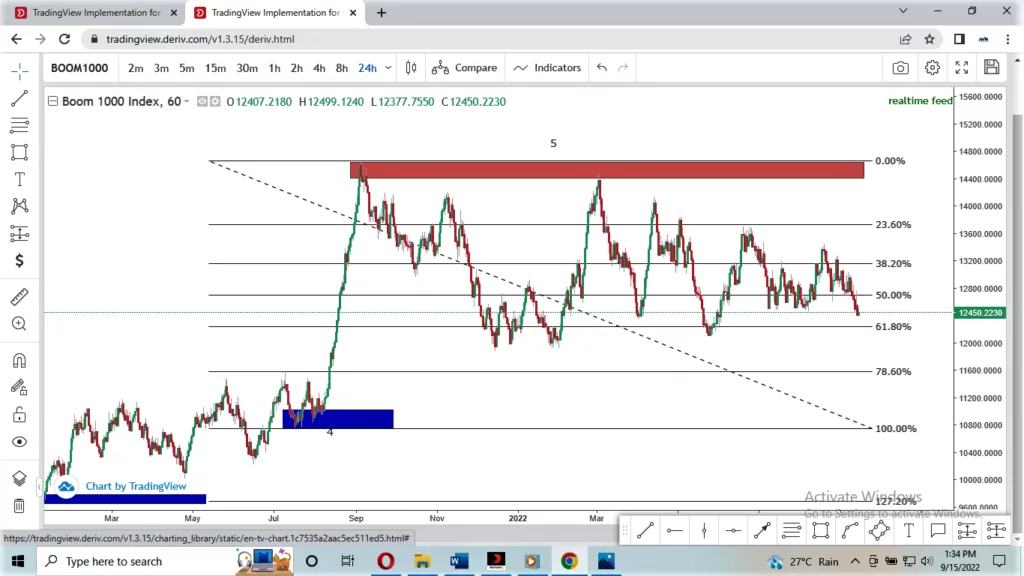Open the object tree layers icon
Screen dimensions: 1024x576
tap(20, 478)
